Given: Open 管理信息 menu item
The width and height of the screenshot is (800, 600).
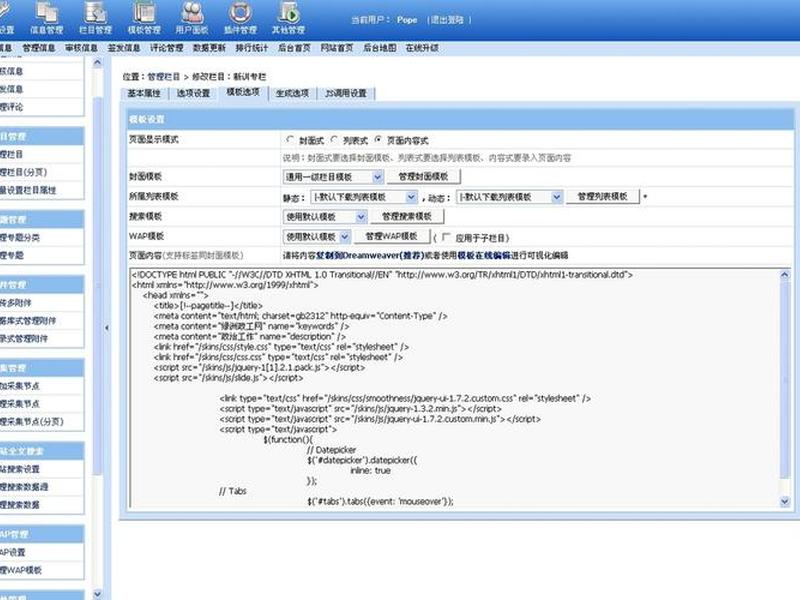Looking at the screenshot, I should point(39,48).
